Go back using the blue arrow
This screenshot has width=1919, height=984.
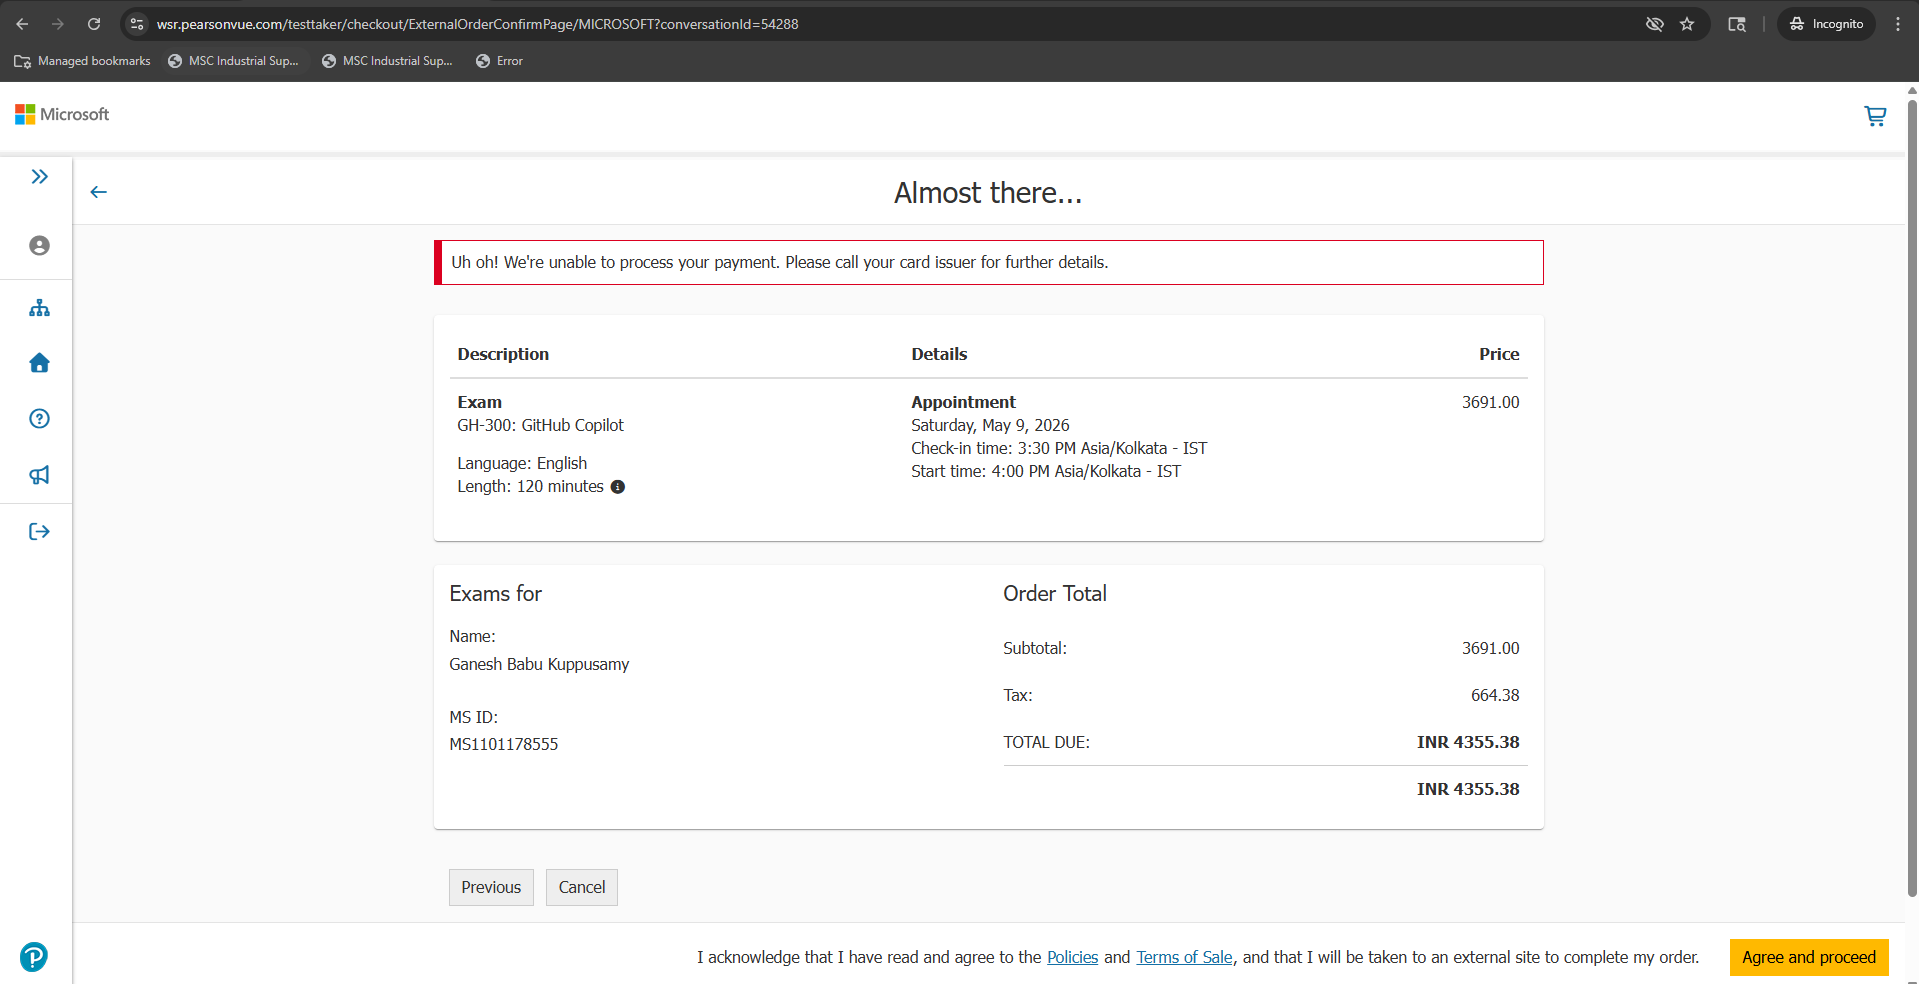coord(98,192)
